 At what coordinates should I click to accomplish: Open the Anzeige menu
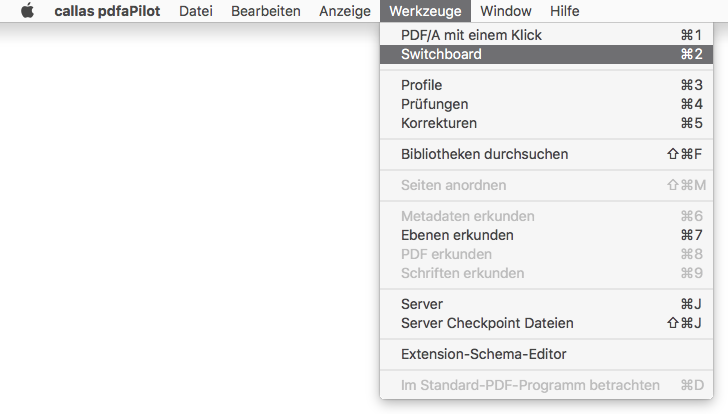[x=345, y=11]
